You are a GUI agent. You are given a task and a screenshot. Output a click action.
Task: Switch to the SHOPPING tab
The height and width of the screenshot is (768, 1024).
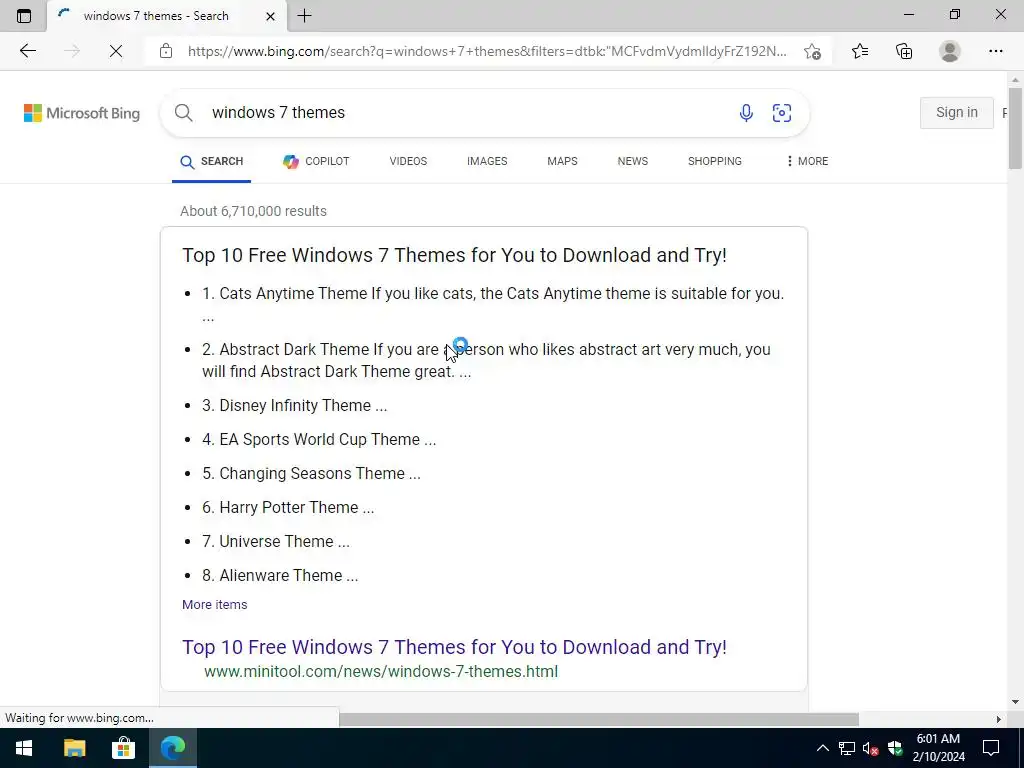tap(714, 161)
